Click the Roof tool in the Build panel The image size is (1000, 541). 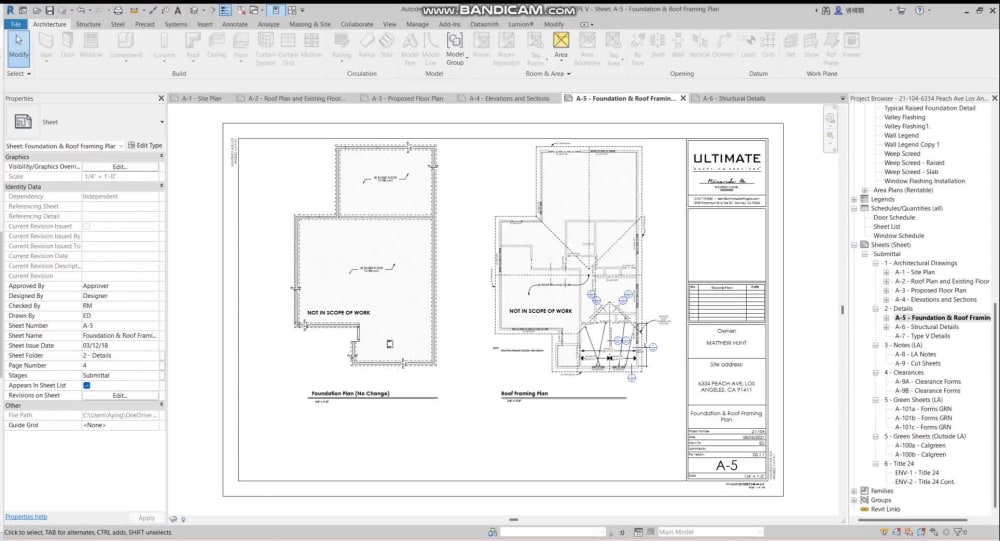pyautogui.click(x=193, y=45)
